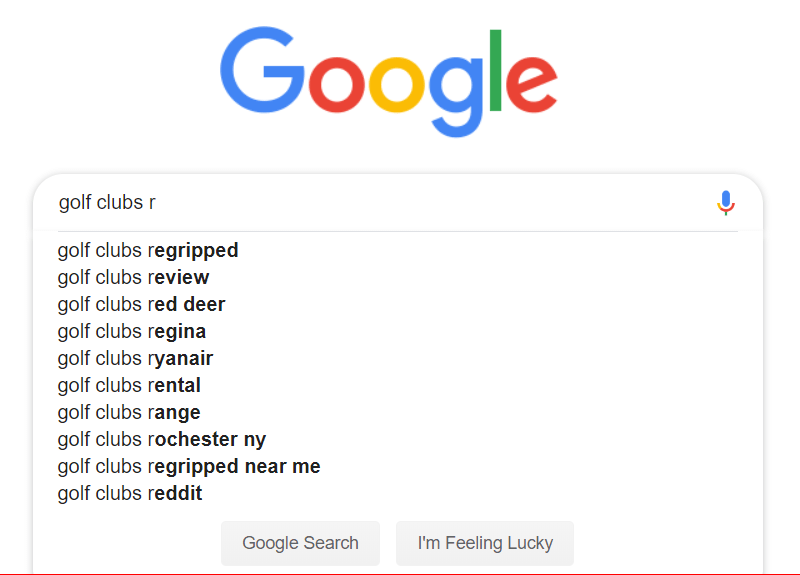Click the green letter l in the Google logo
Screen dimensions: 800x575
(496, 70)
